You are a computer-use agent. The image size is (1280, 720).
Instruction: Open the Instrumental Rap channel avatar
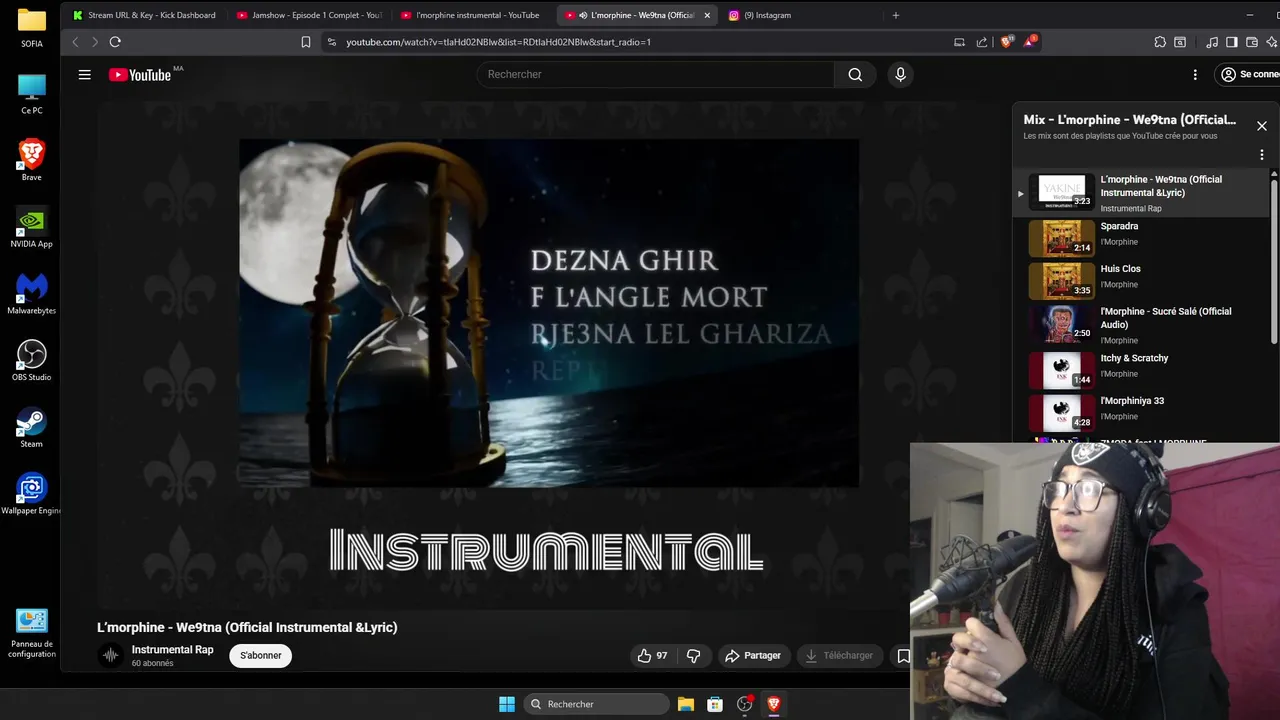pyautogui.click(x=110, y=655)
